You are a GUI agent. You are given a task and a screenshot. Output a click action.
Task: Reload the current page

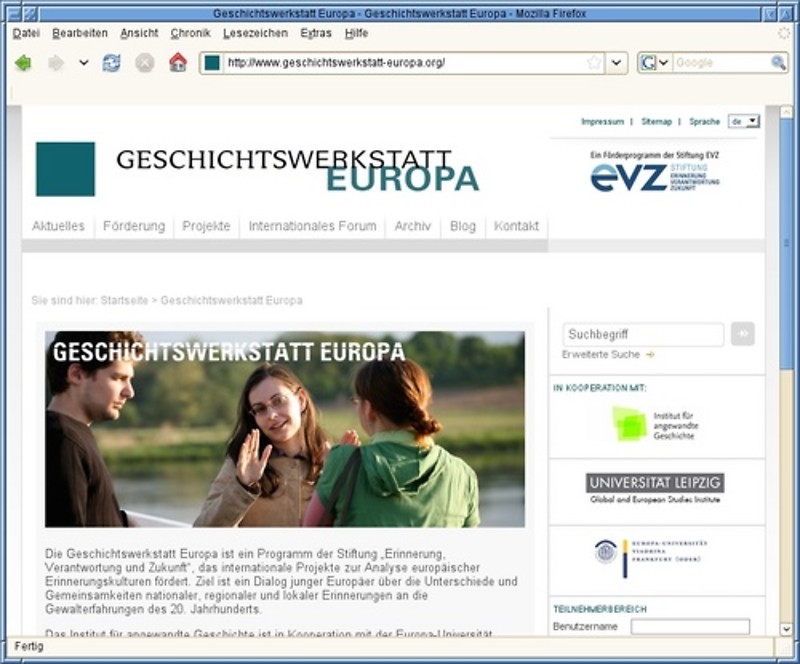pos(112,63)
